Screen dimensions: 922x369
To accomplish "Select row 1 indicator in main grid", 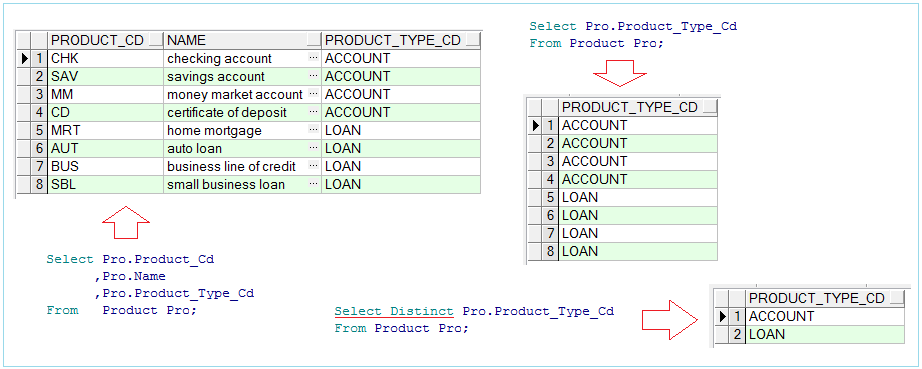I will click(x=24, y=58).
